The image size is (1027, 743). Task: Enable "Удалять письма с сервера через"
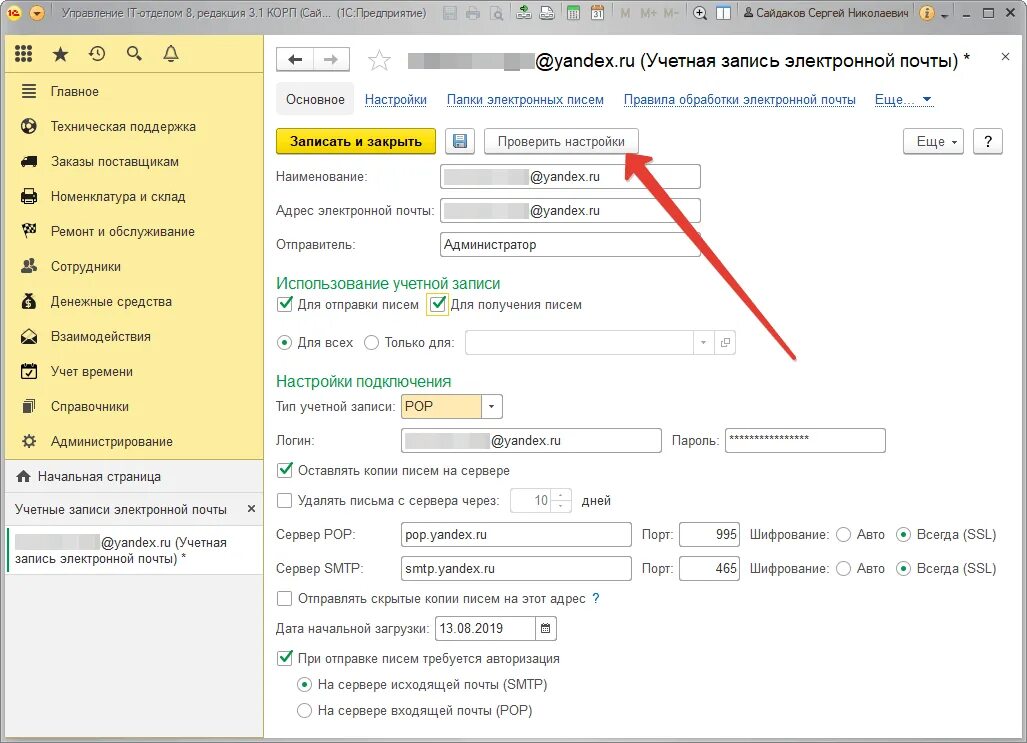click(x=284, y=501)
